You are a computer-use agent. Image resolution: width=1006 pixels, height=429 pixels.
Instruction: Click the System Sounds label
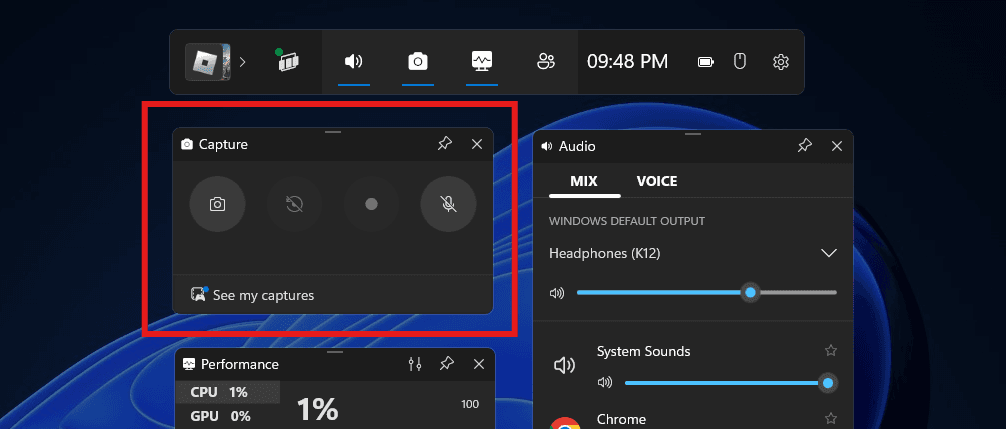click(644, 351)
